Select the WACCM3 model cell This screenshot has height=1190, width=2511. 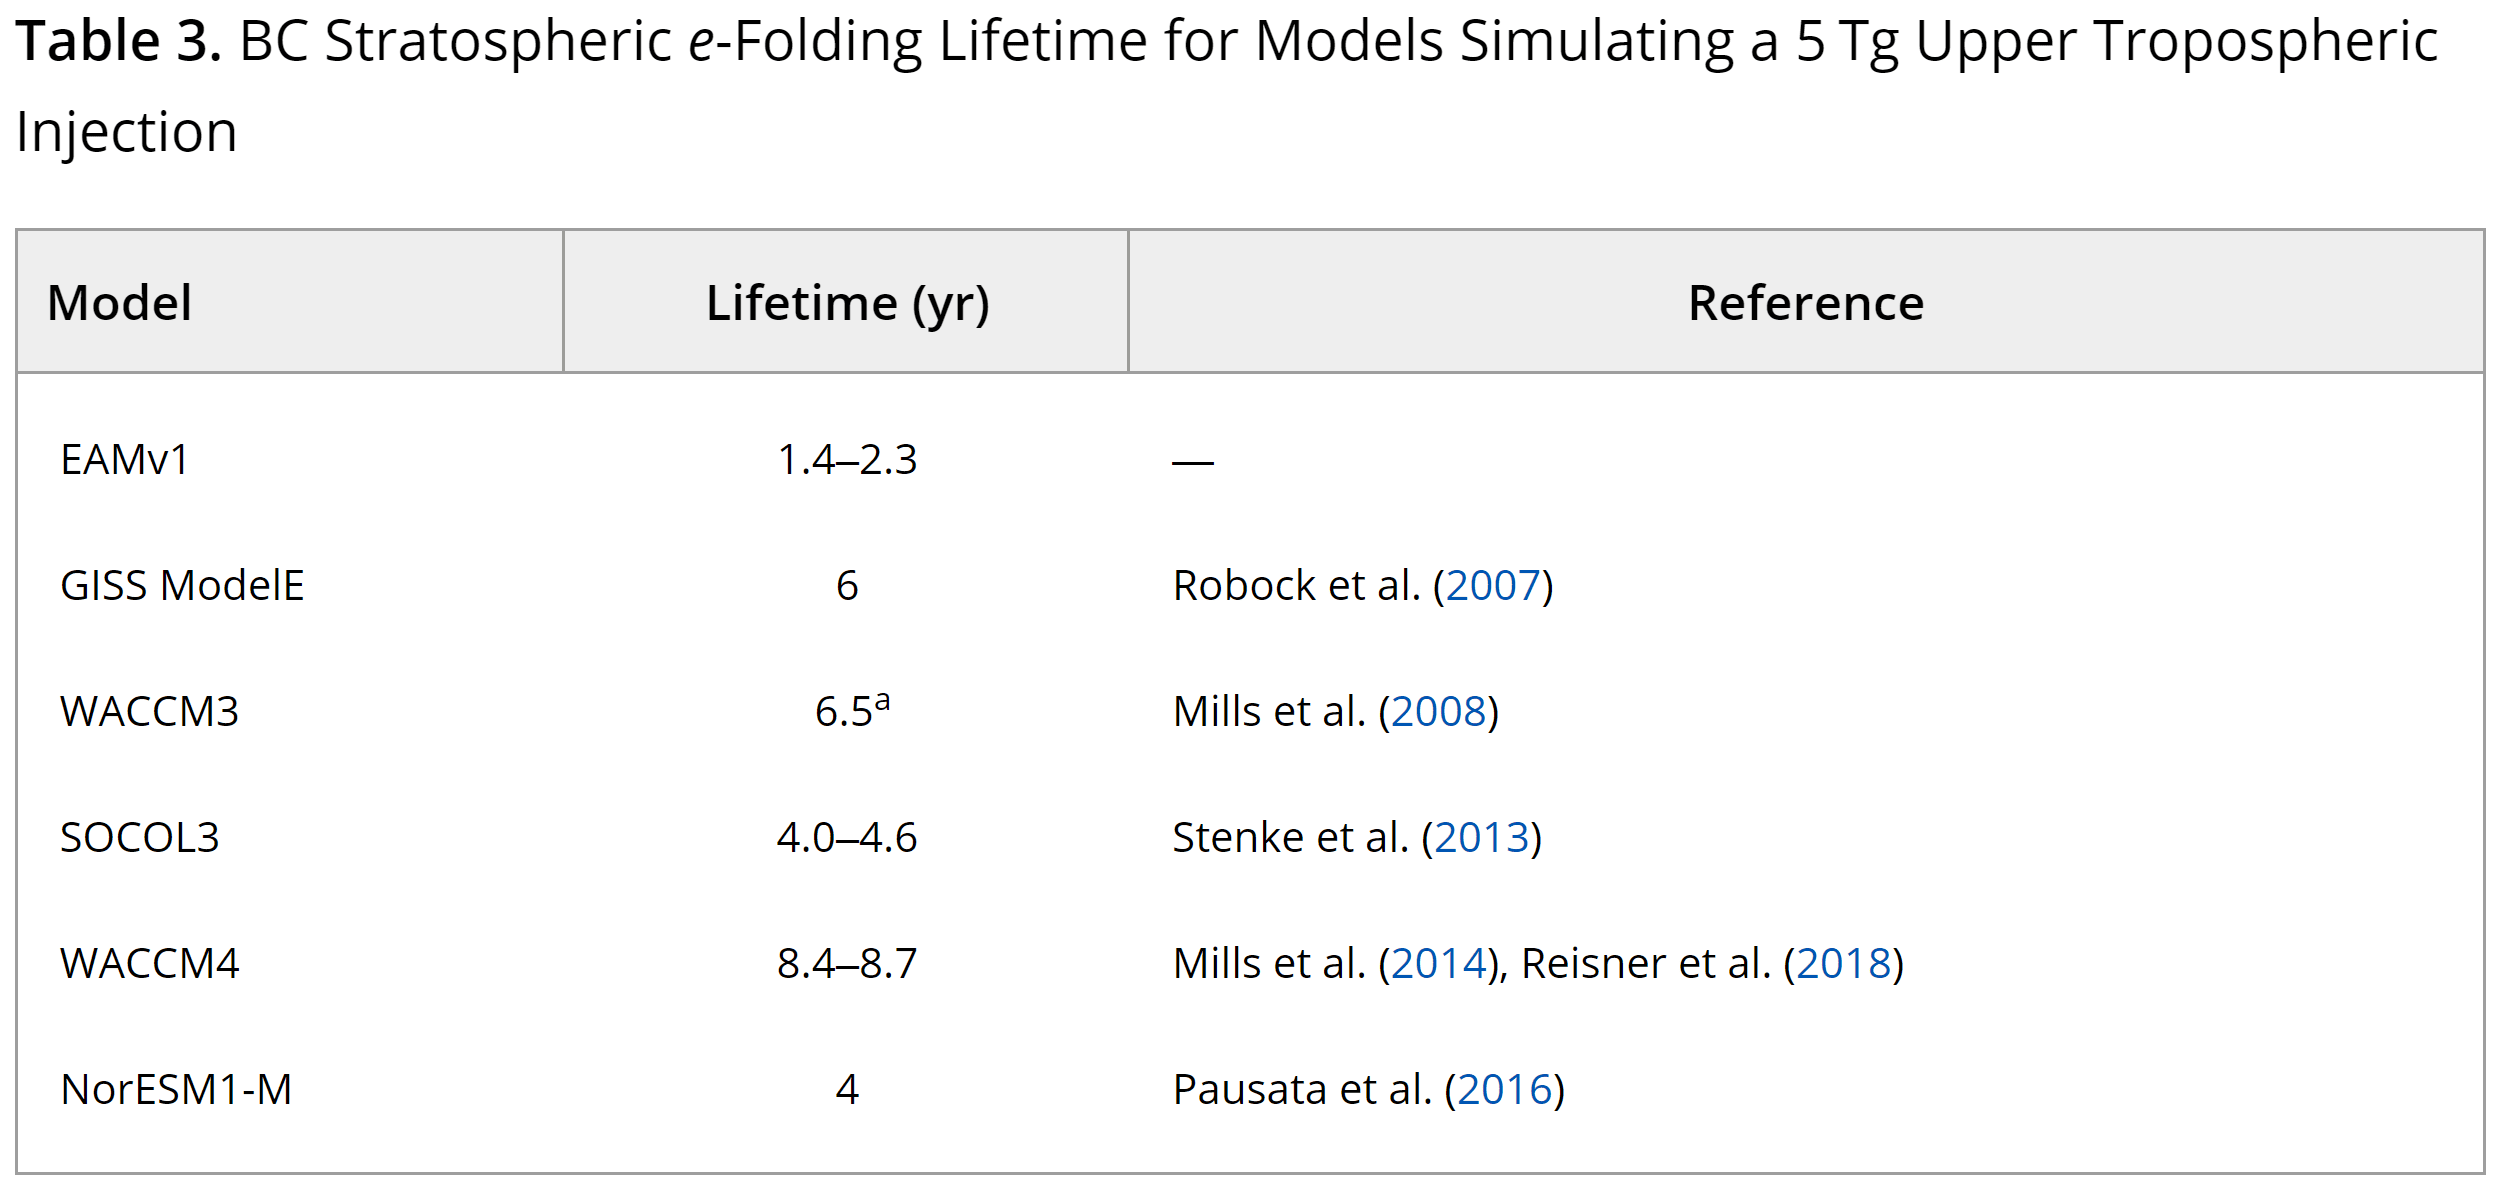150,712
